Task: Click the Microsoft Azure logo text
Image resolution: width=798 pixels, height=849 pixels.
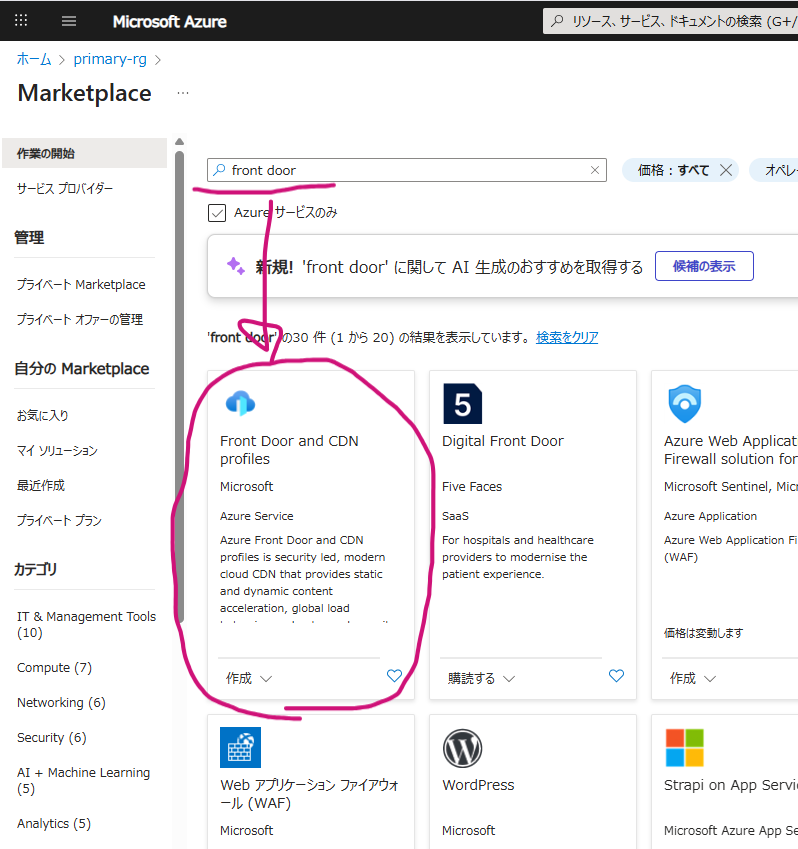Action: (x=169, y=22)
